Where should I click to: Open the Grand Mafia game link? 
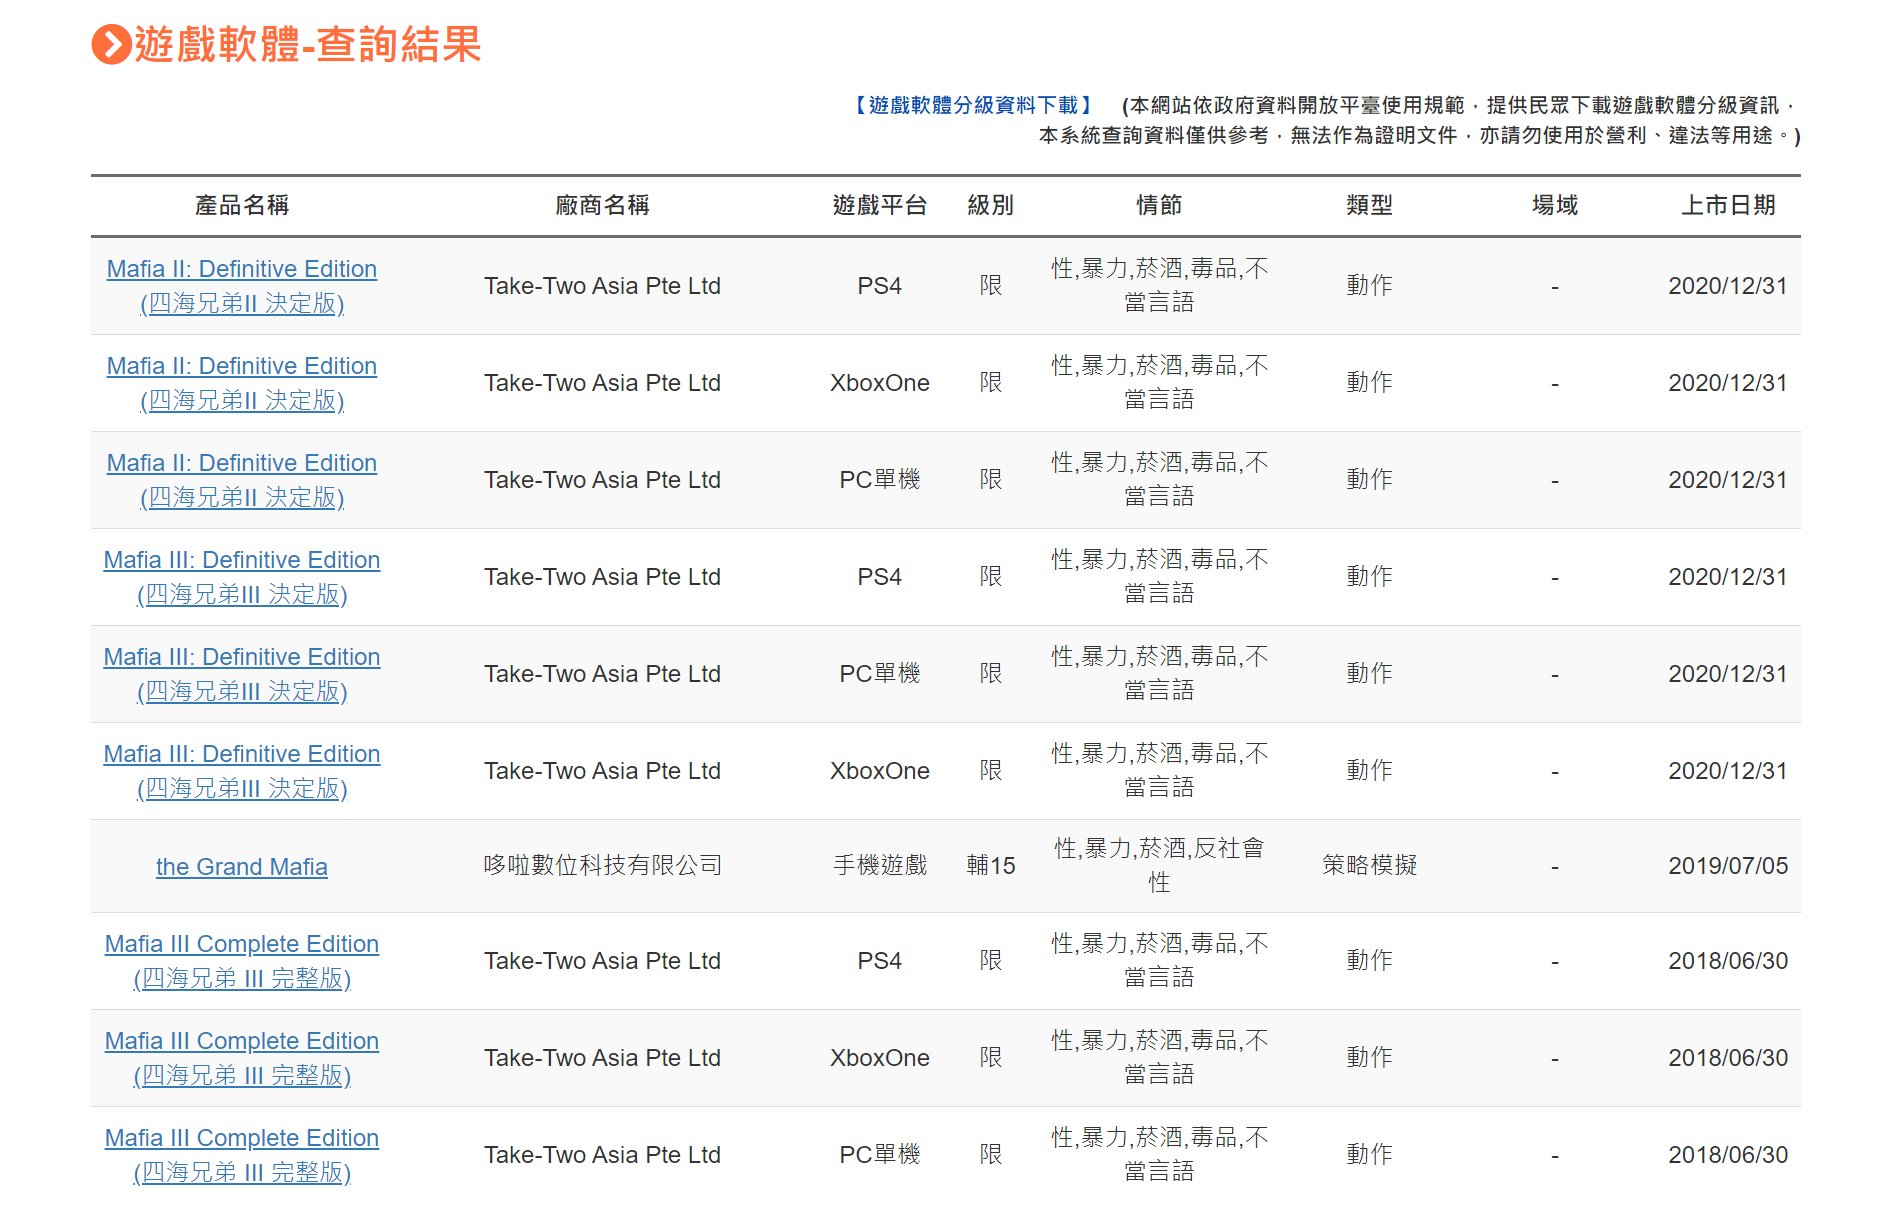tap(242, 867)
